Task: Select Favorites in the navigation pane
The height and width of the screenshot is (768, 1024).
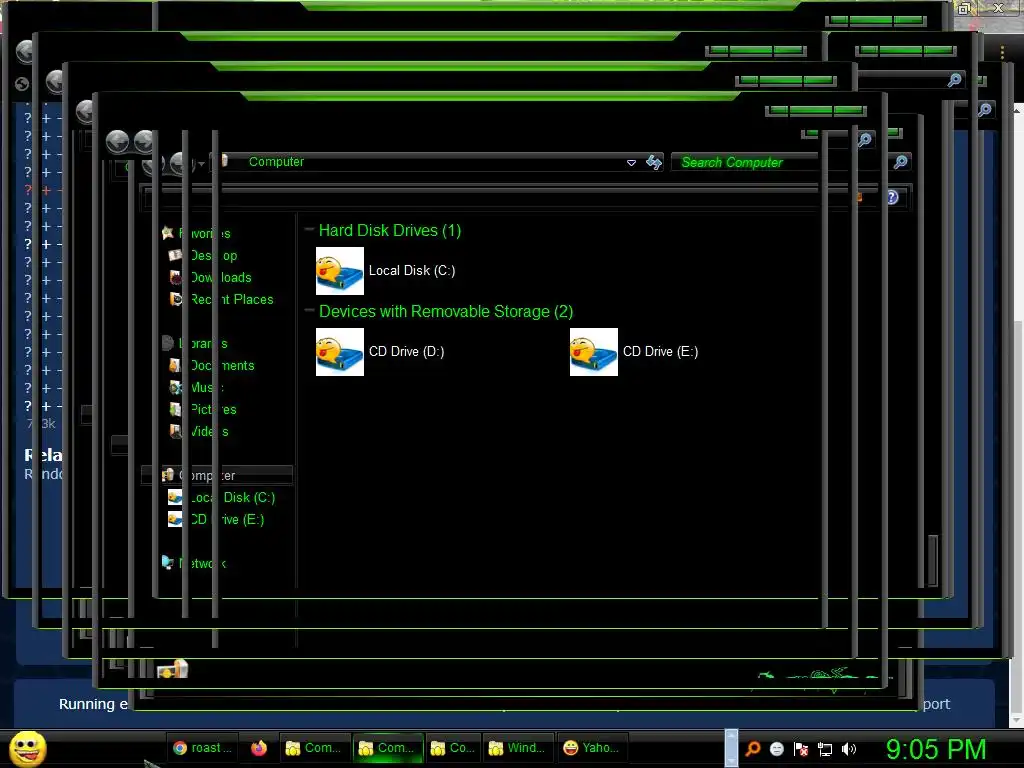Action: (x=196, y=233)
